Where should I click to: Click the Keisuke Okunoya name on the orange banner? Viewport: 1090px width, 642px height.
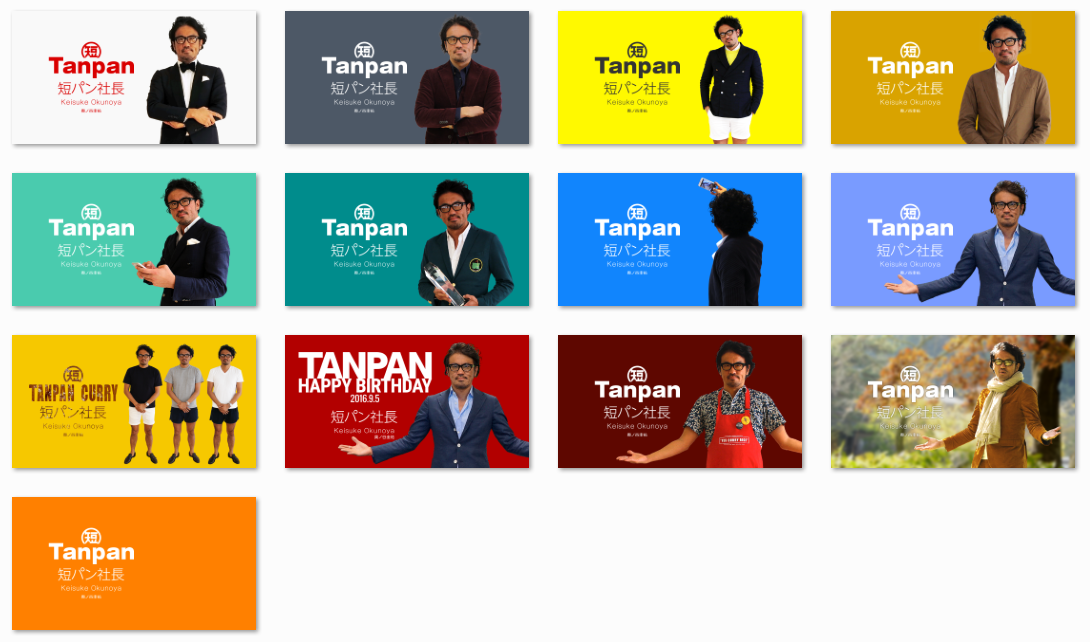click(91, 588)
